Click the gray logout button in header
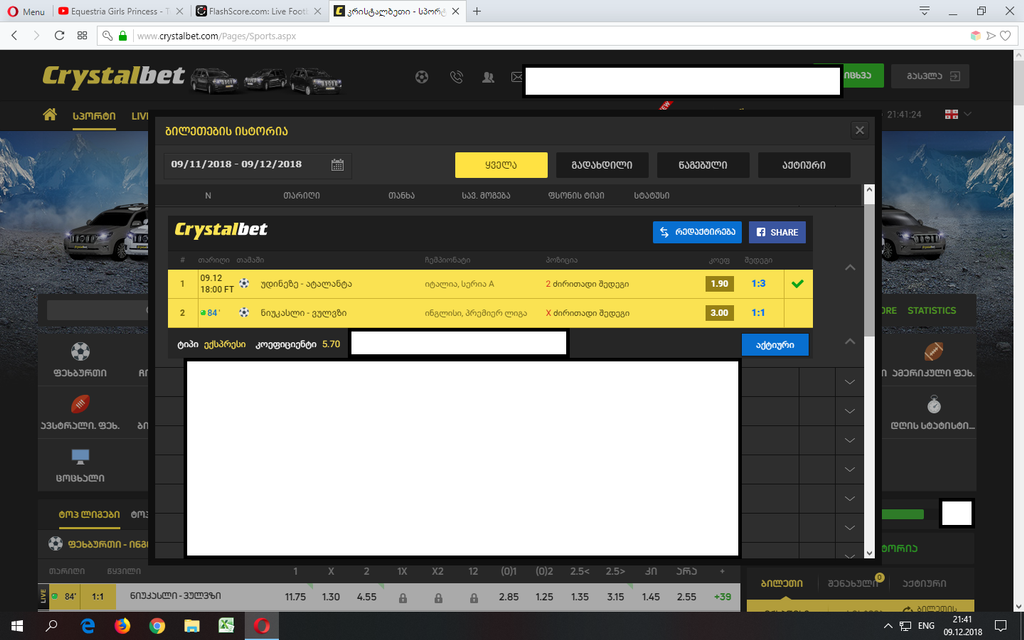This screenshot has height=640, width=1024. [930, 76]
